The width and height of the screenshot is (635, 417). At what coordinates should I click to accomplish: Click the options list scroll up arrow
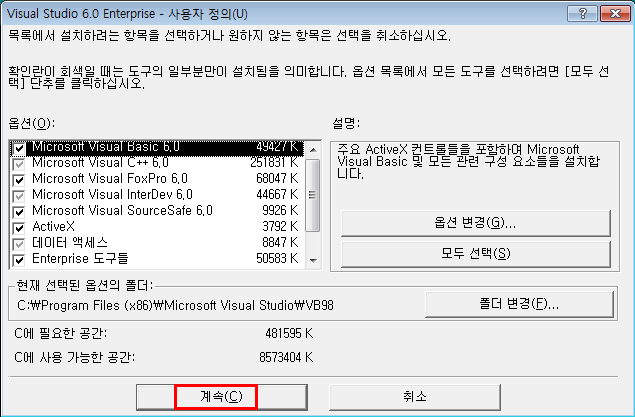[x=313, y=149]
